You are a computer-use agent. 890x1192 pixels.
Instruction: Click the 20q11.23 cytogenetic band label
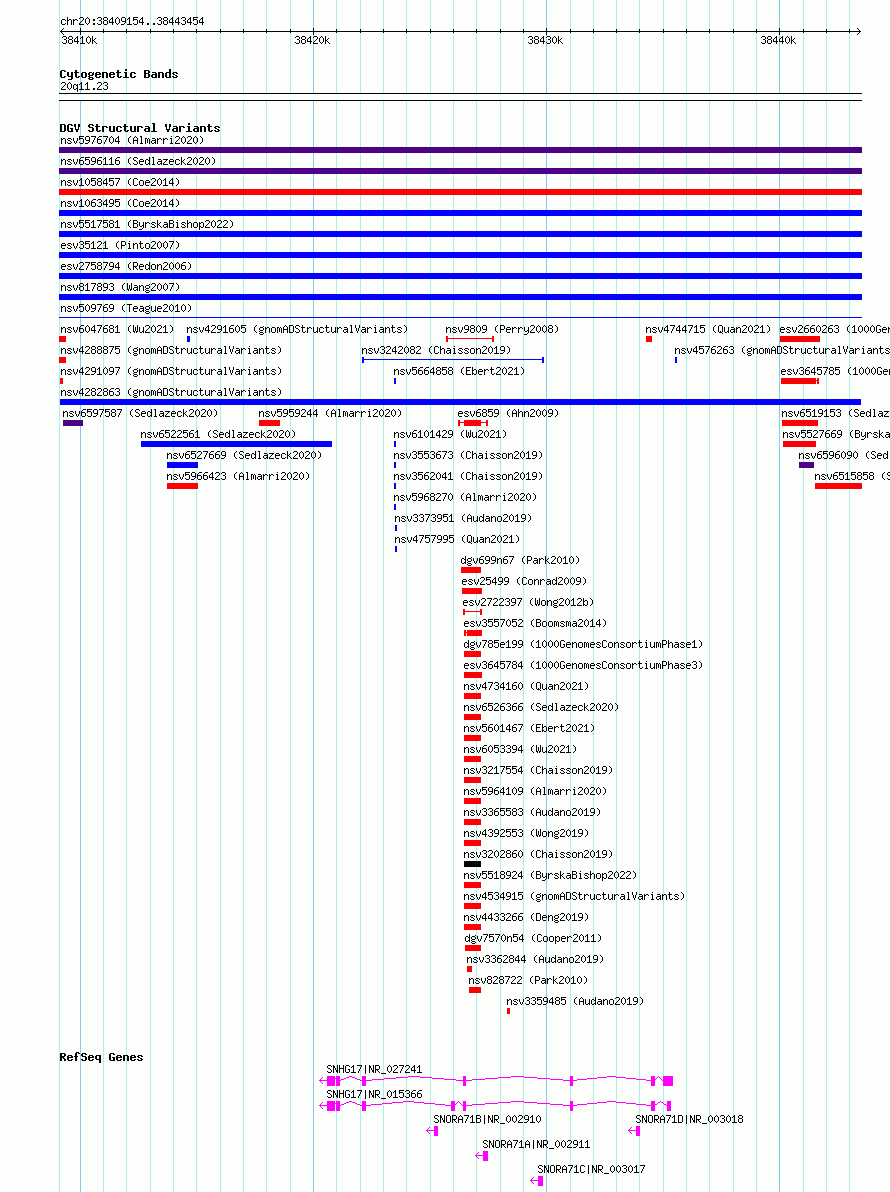[84, 87]
